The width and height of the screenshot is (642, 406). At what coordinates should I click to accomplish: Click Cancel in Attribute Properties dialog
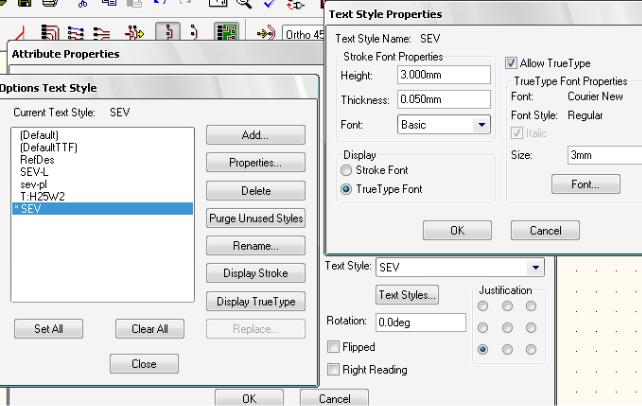pos(334,398)
